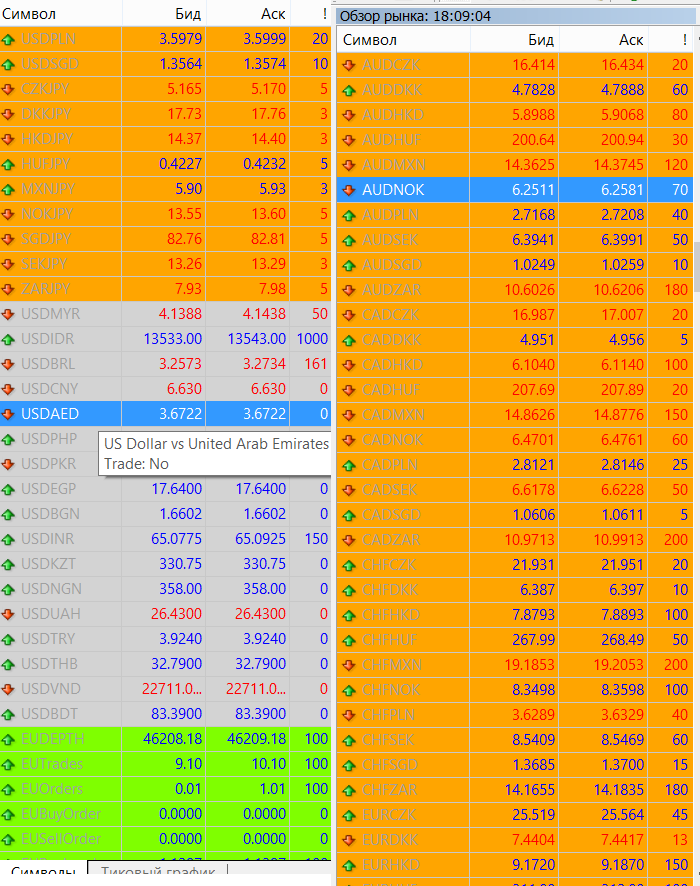
Task: Click the down arrow icon beside CHFPLN
Action: 349,715
